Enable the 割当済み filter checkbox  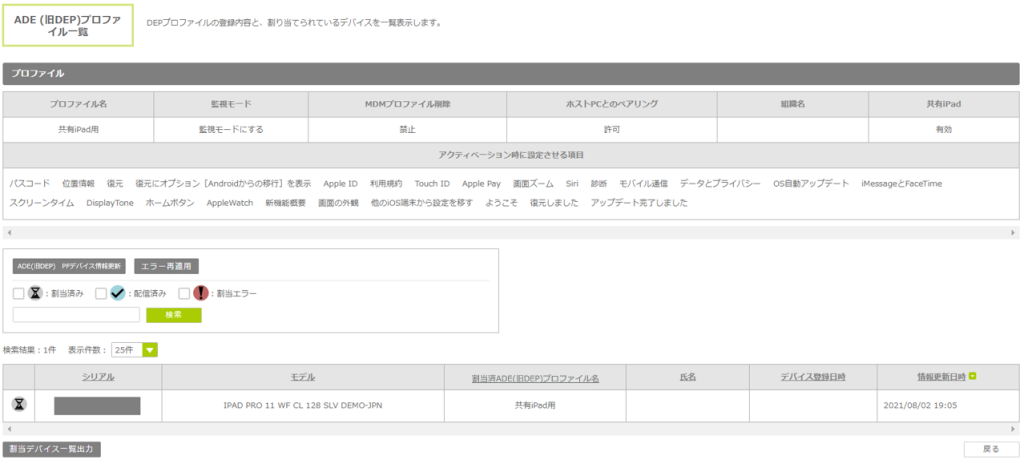tap(19, 294)
